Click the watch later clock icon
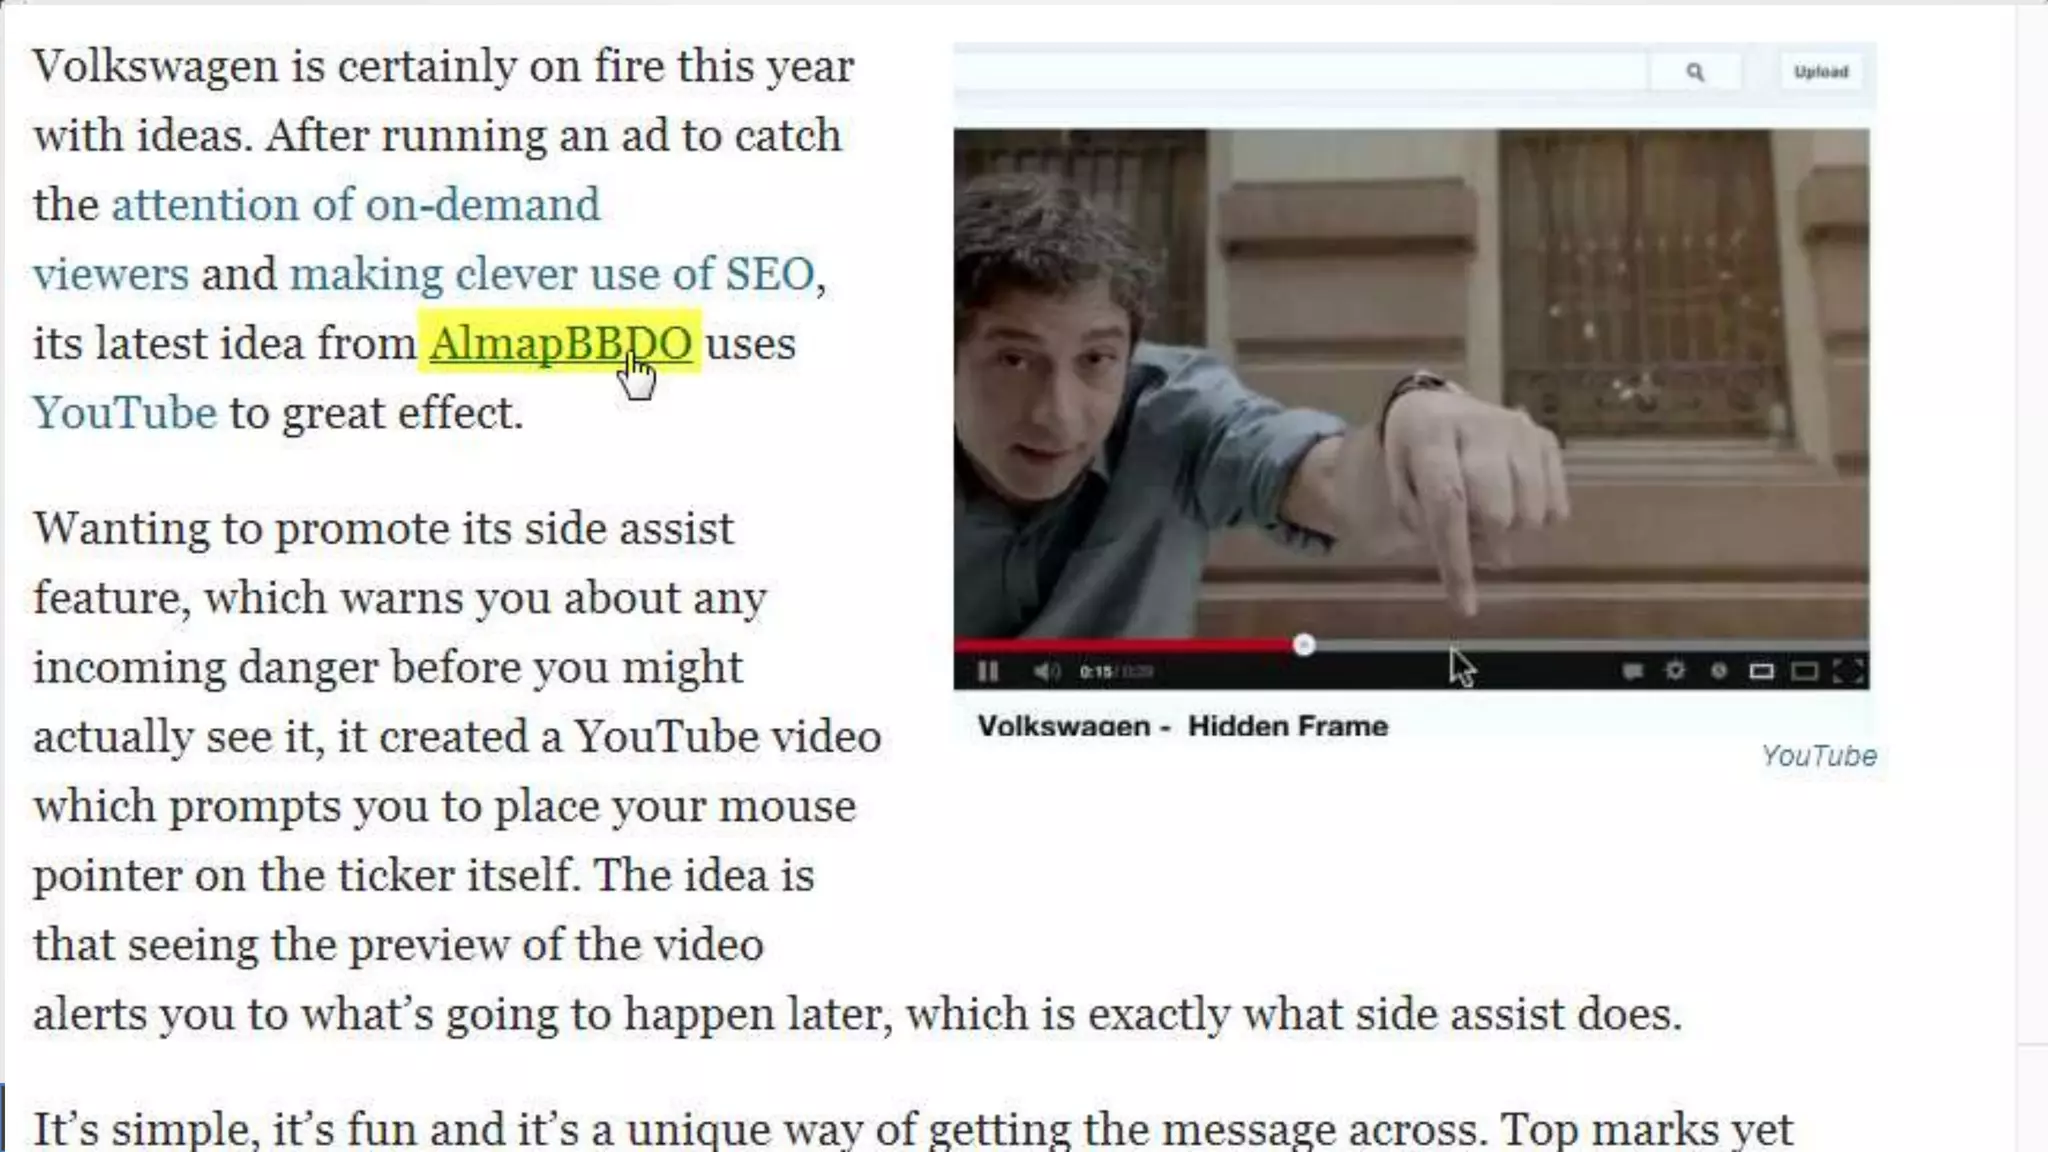The image size is (2048, 1152). pos(1719,670)
